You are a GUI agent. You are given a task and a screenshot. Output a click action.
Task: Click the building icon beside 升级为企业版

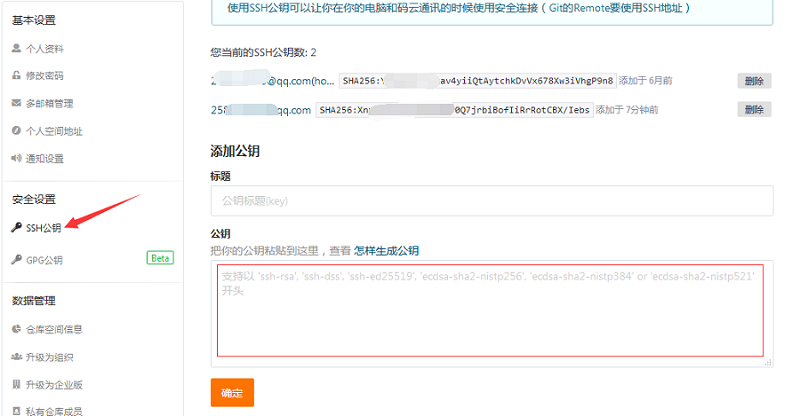[16, 384]
